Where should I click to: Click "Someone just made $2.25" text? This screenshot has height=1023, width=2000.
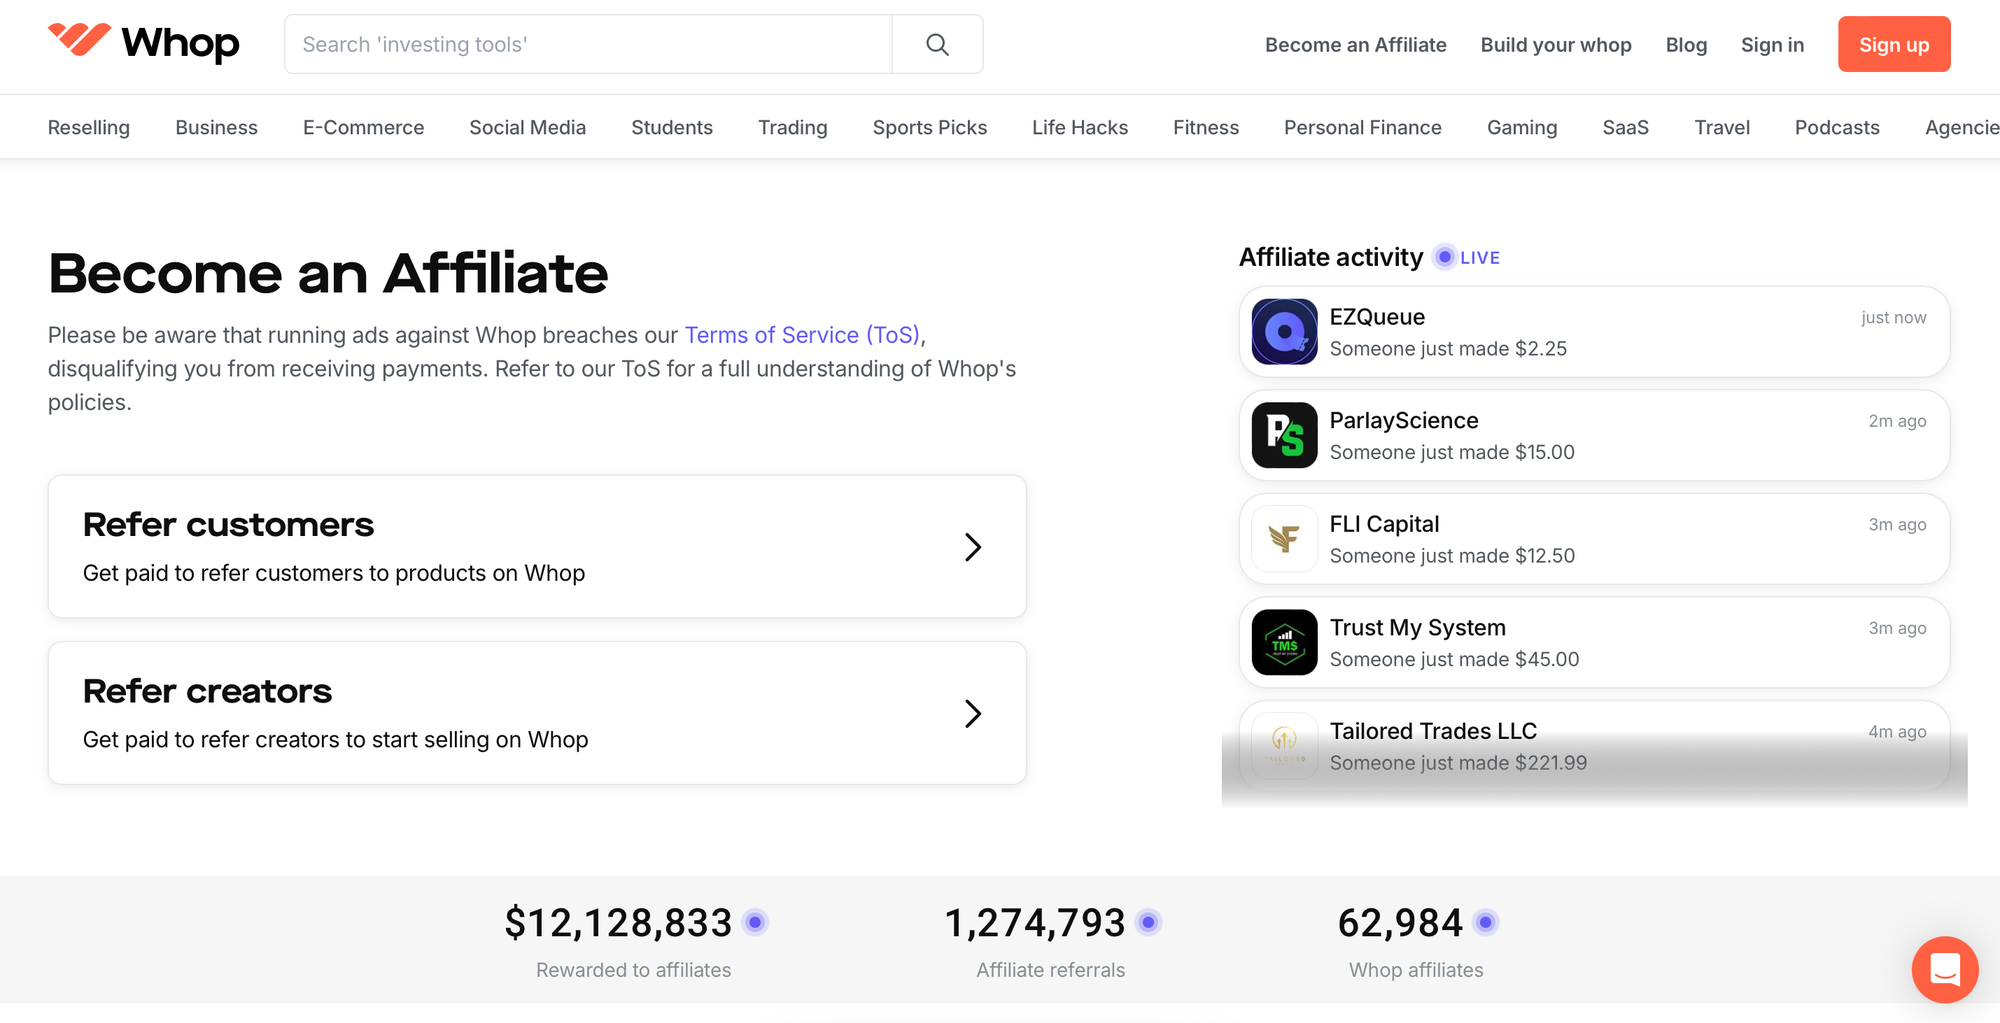tap(1448, 348)
